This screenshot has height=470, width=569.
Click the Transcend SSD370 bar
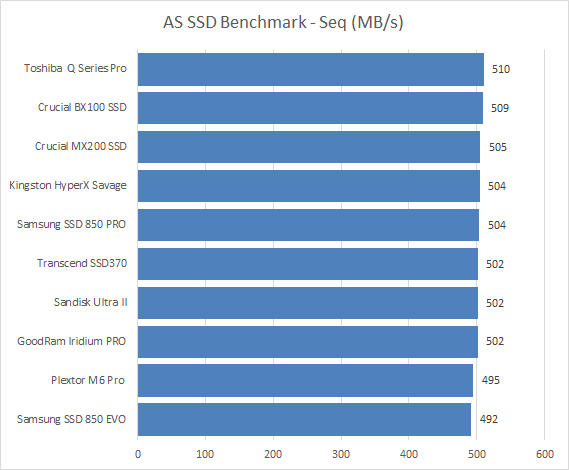coord(308,264)
